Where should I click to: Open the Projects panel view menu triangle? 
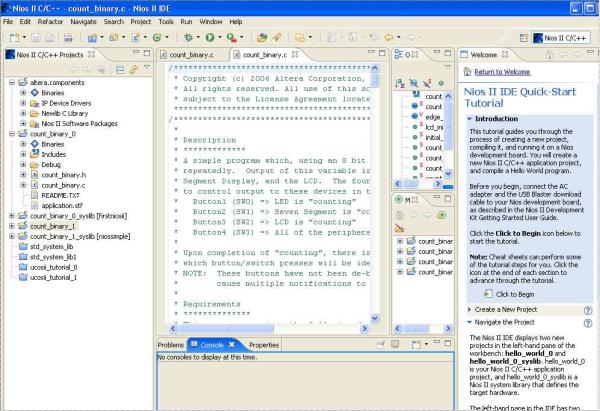(x=147, y=68)
